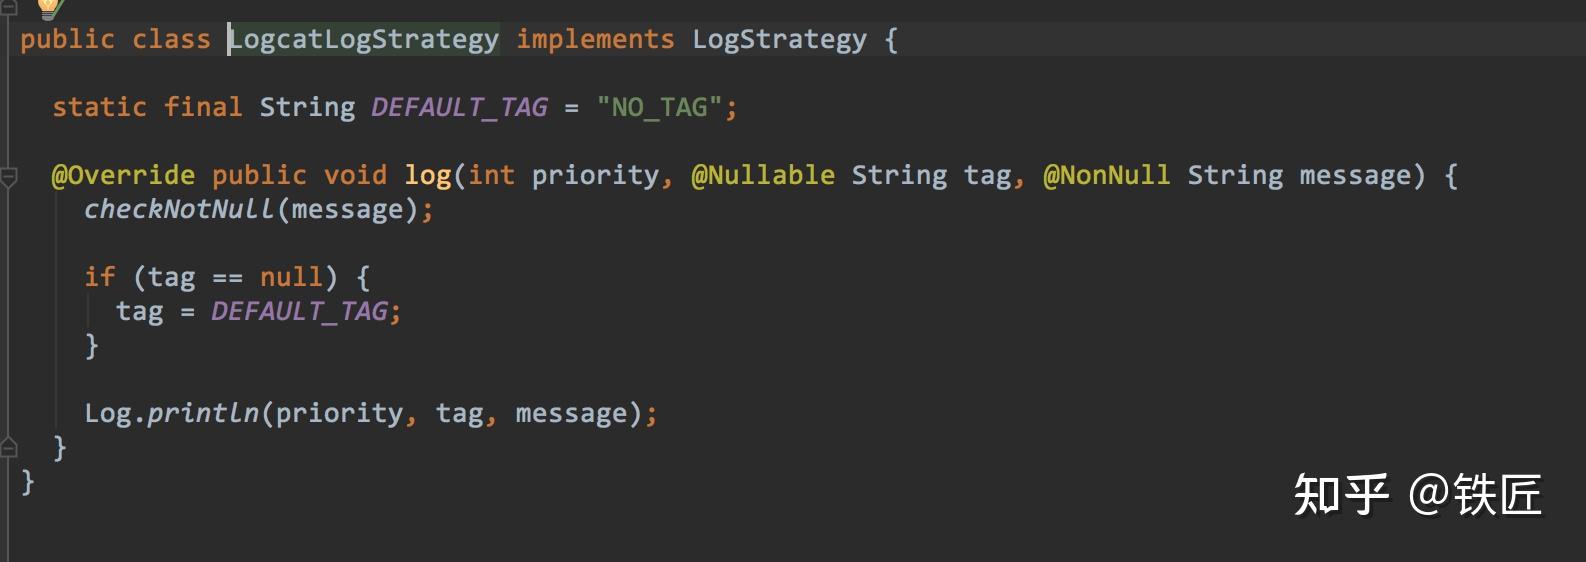Click the println method call
Image resolution: width=1586 pixels, height=562 pixels.
pyautogui.click(x=203, y=413)
